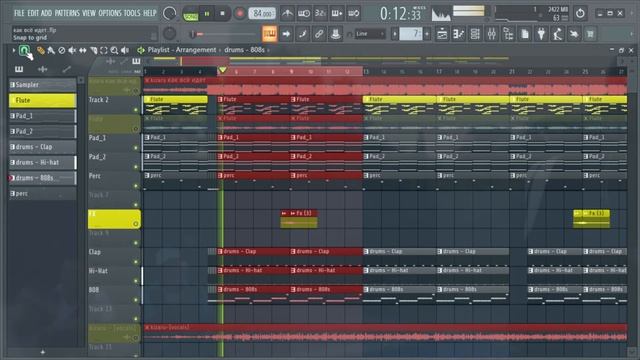Stop playback with the stop button

tap(222, 13)
